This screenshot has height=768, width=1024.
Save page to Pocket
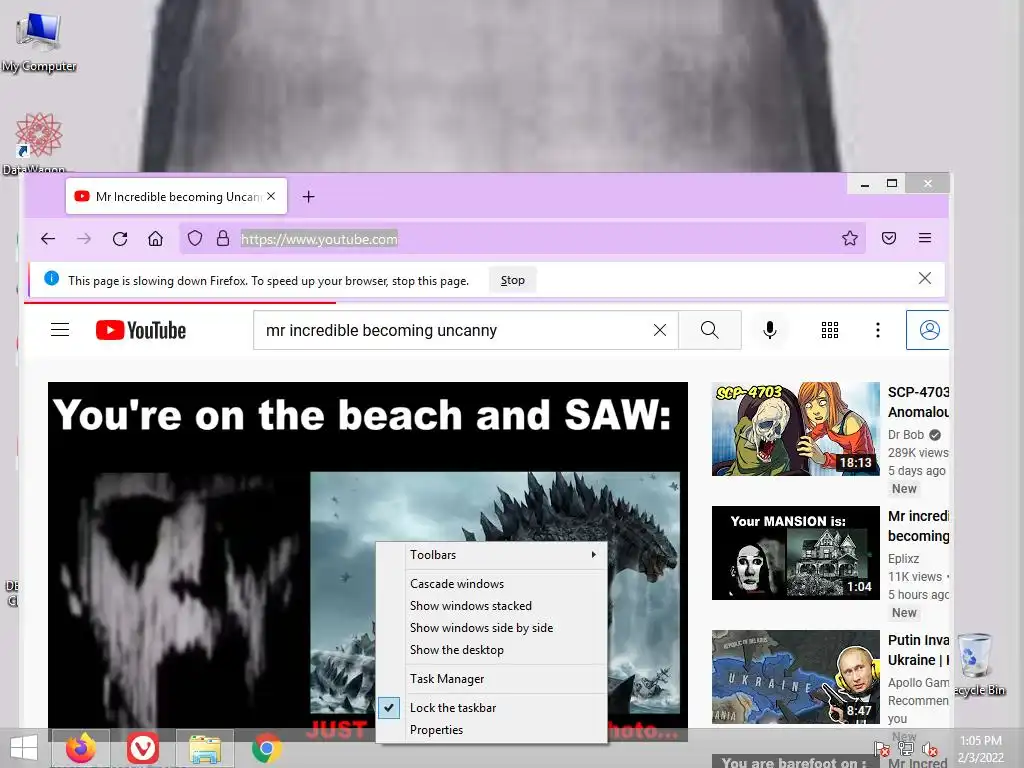pos(888,238)
